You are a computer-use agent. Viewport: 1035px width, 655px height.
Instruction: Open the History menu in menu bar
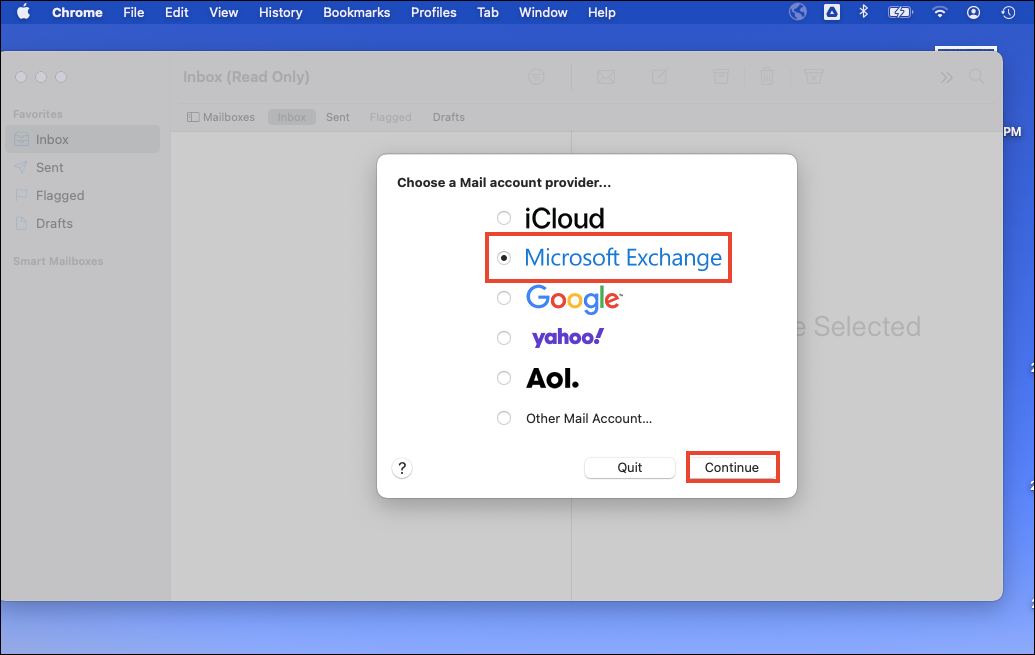click(x=280, y=13)
